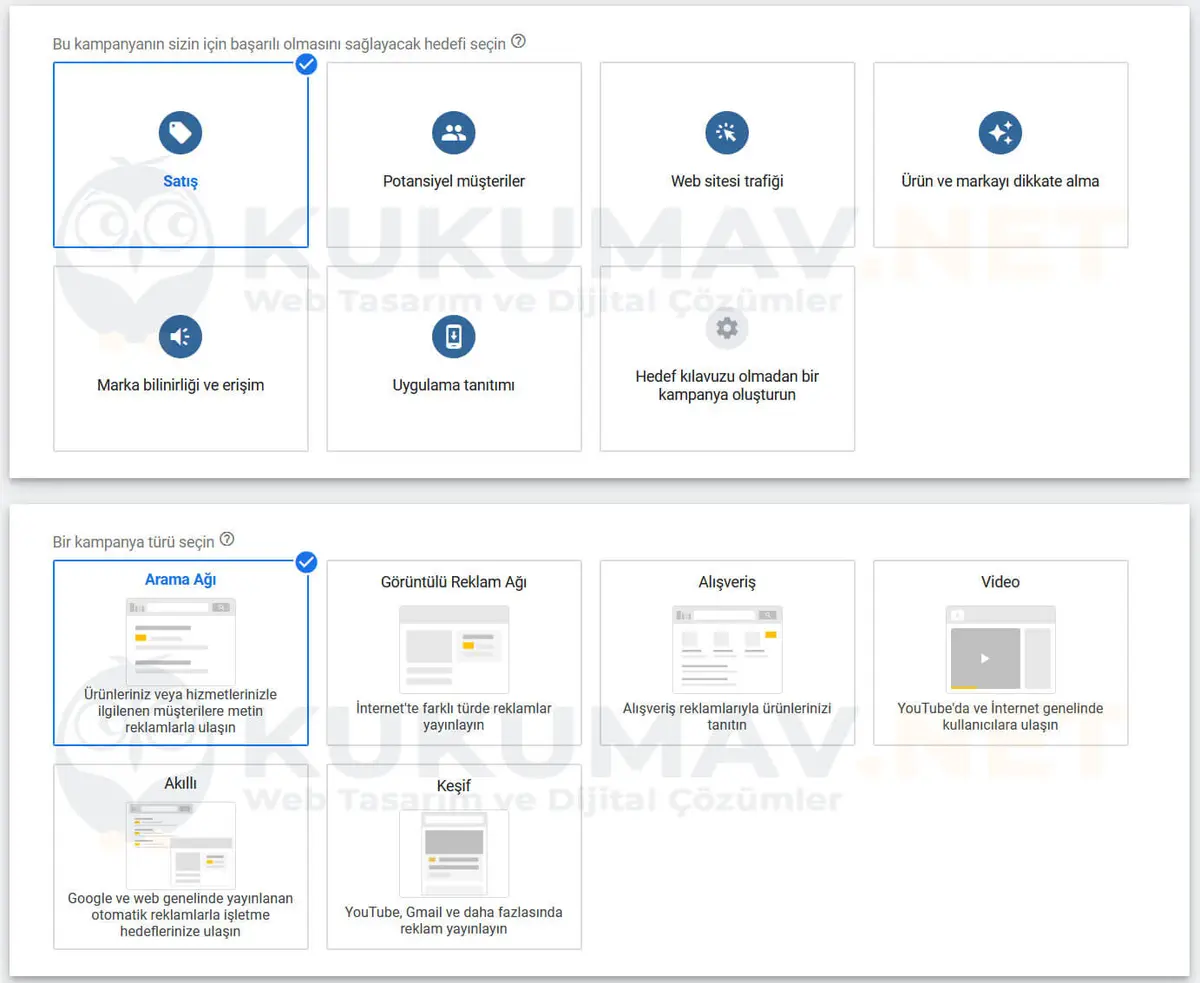The image size is (1200, 983).
Task: Click the gear icon for no-goal campaign
Action: [x=727, y=328]
